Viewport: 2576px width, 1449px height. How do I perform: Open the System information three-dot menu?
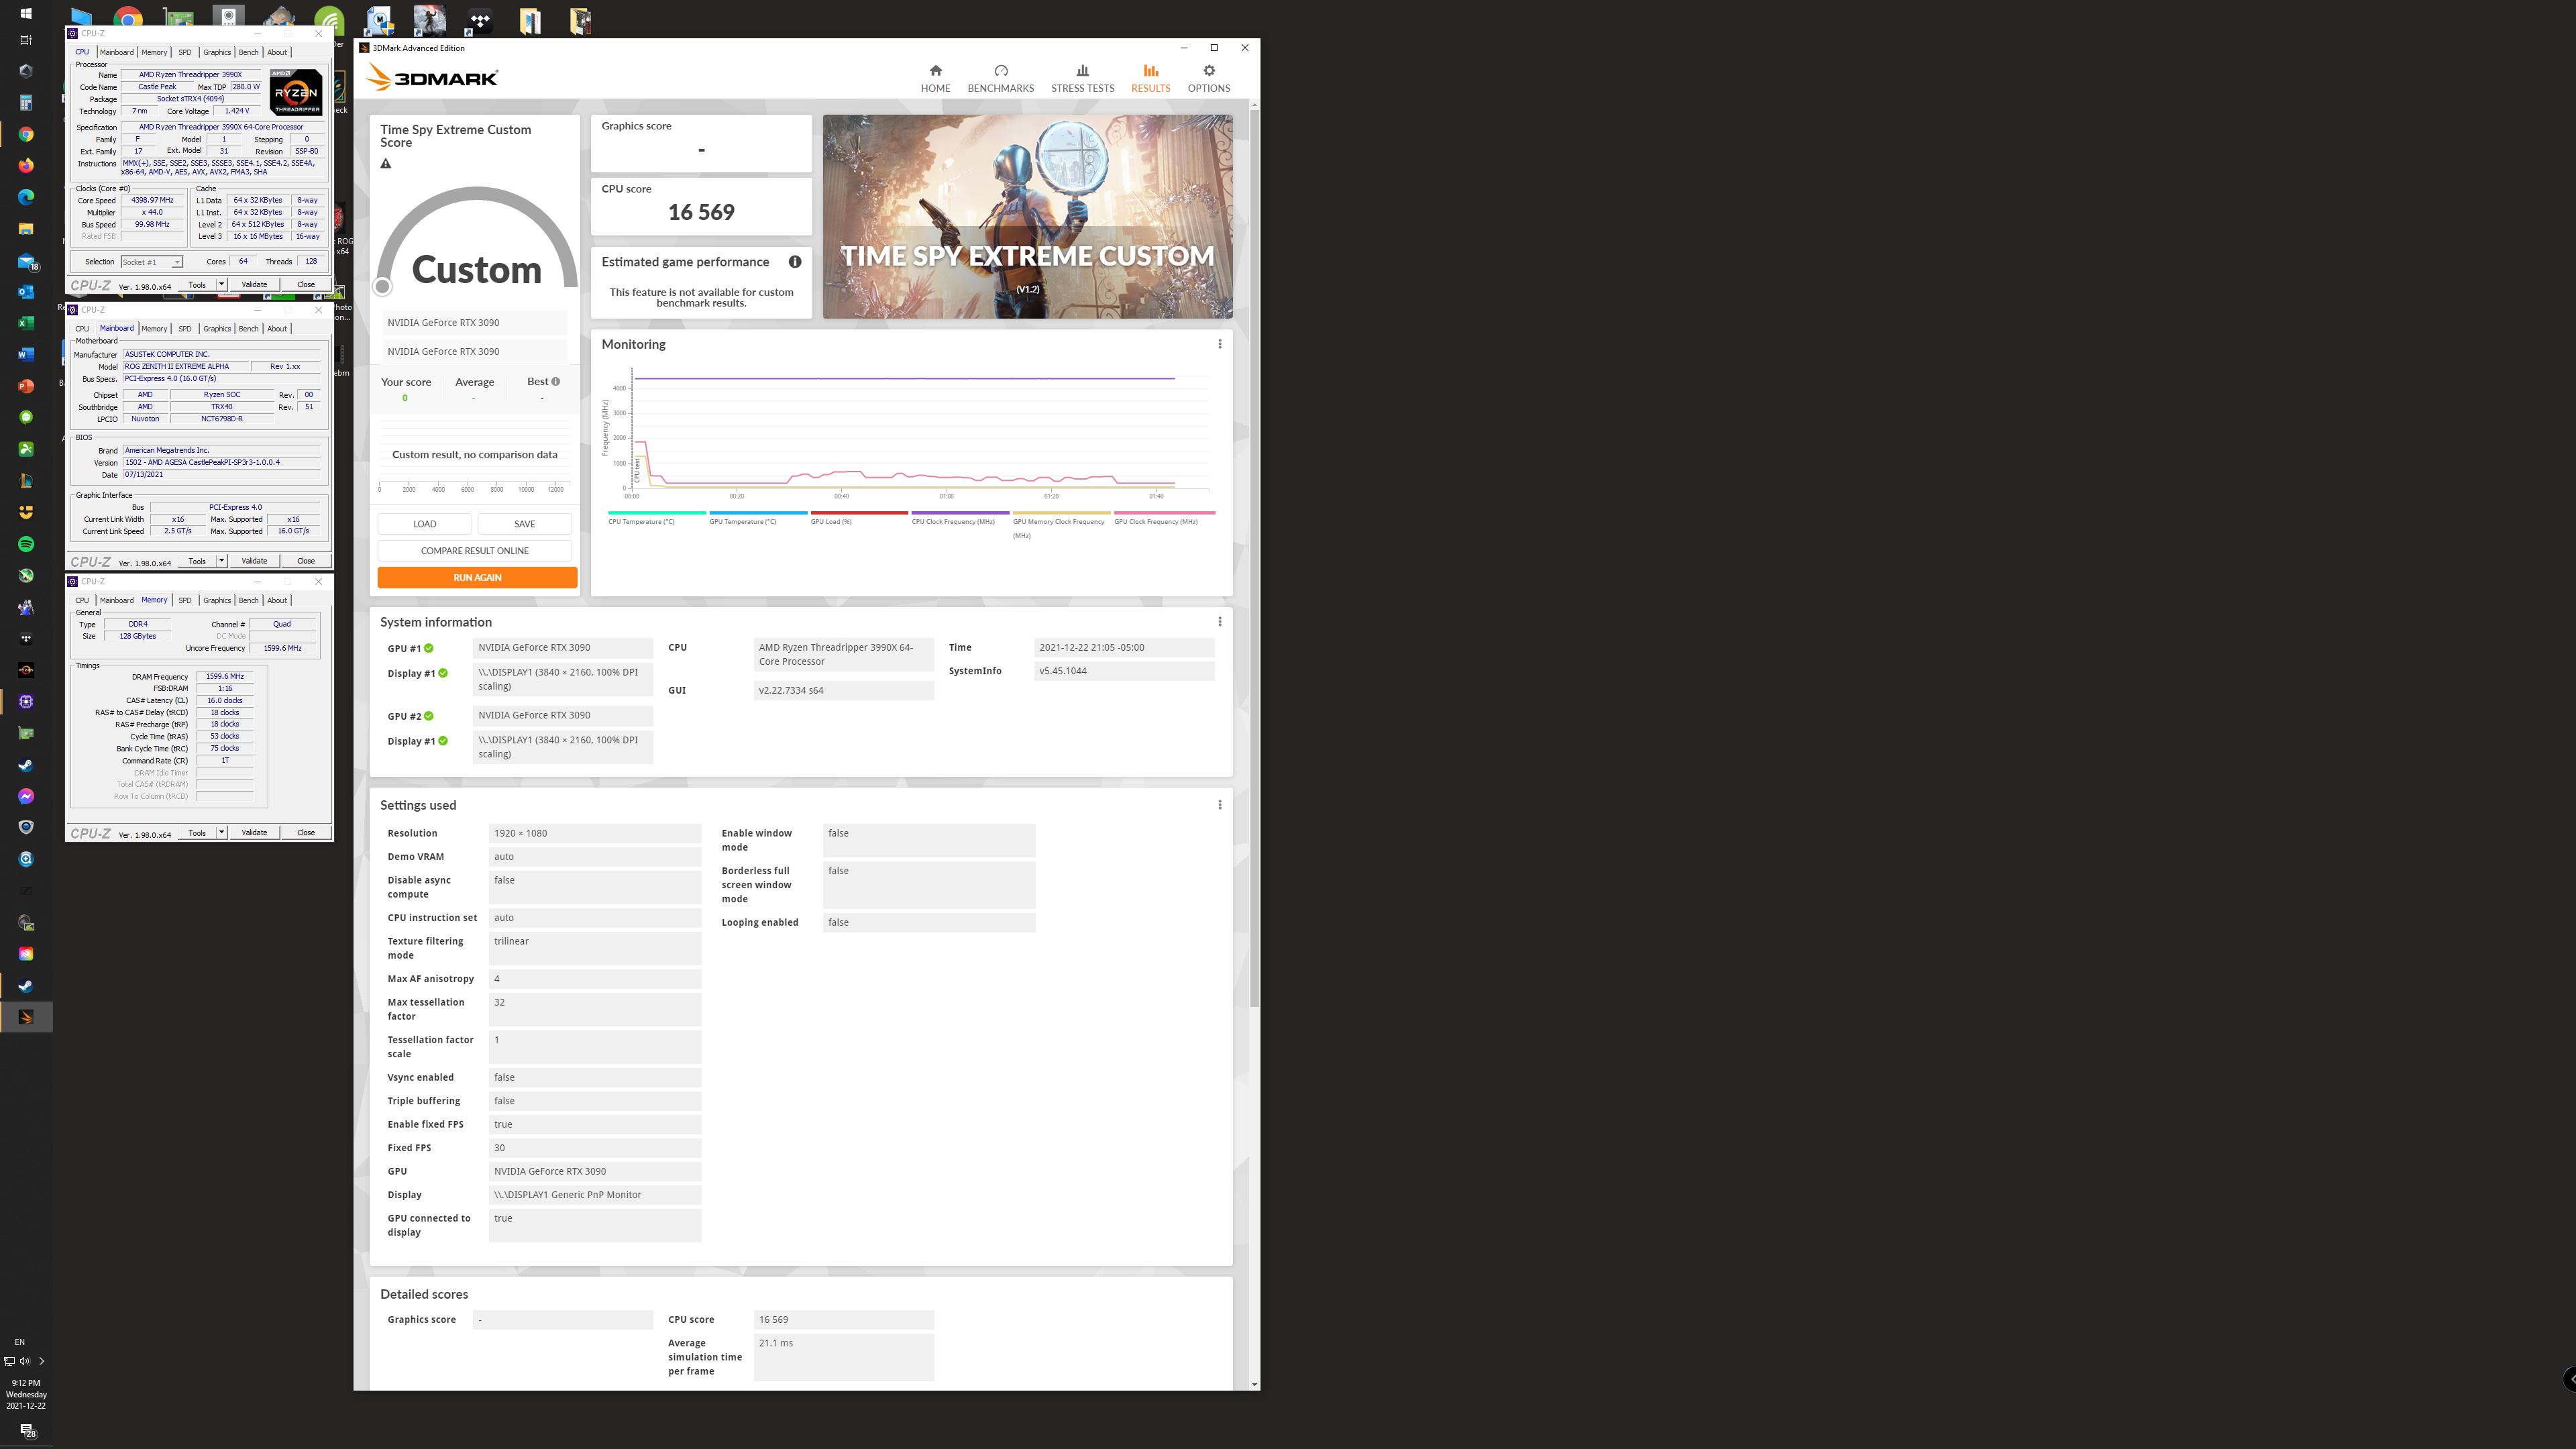click(1219, 622)
